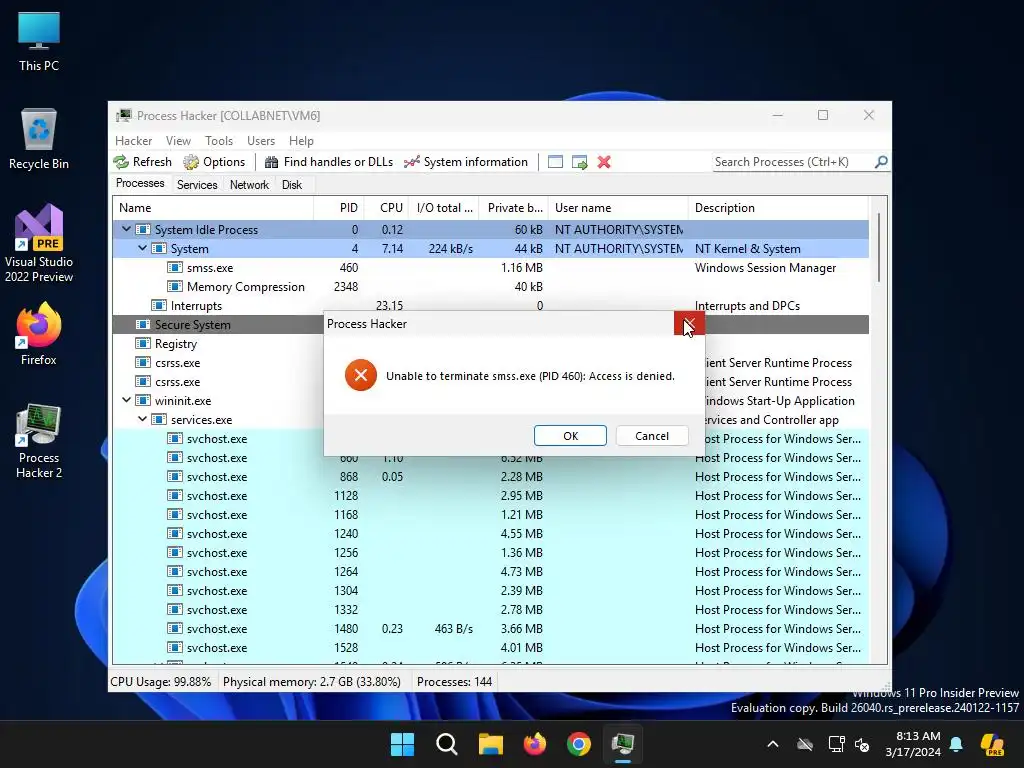
Task: Click Cancel in the error dialog
Action: 652,436
